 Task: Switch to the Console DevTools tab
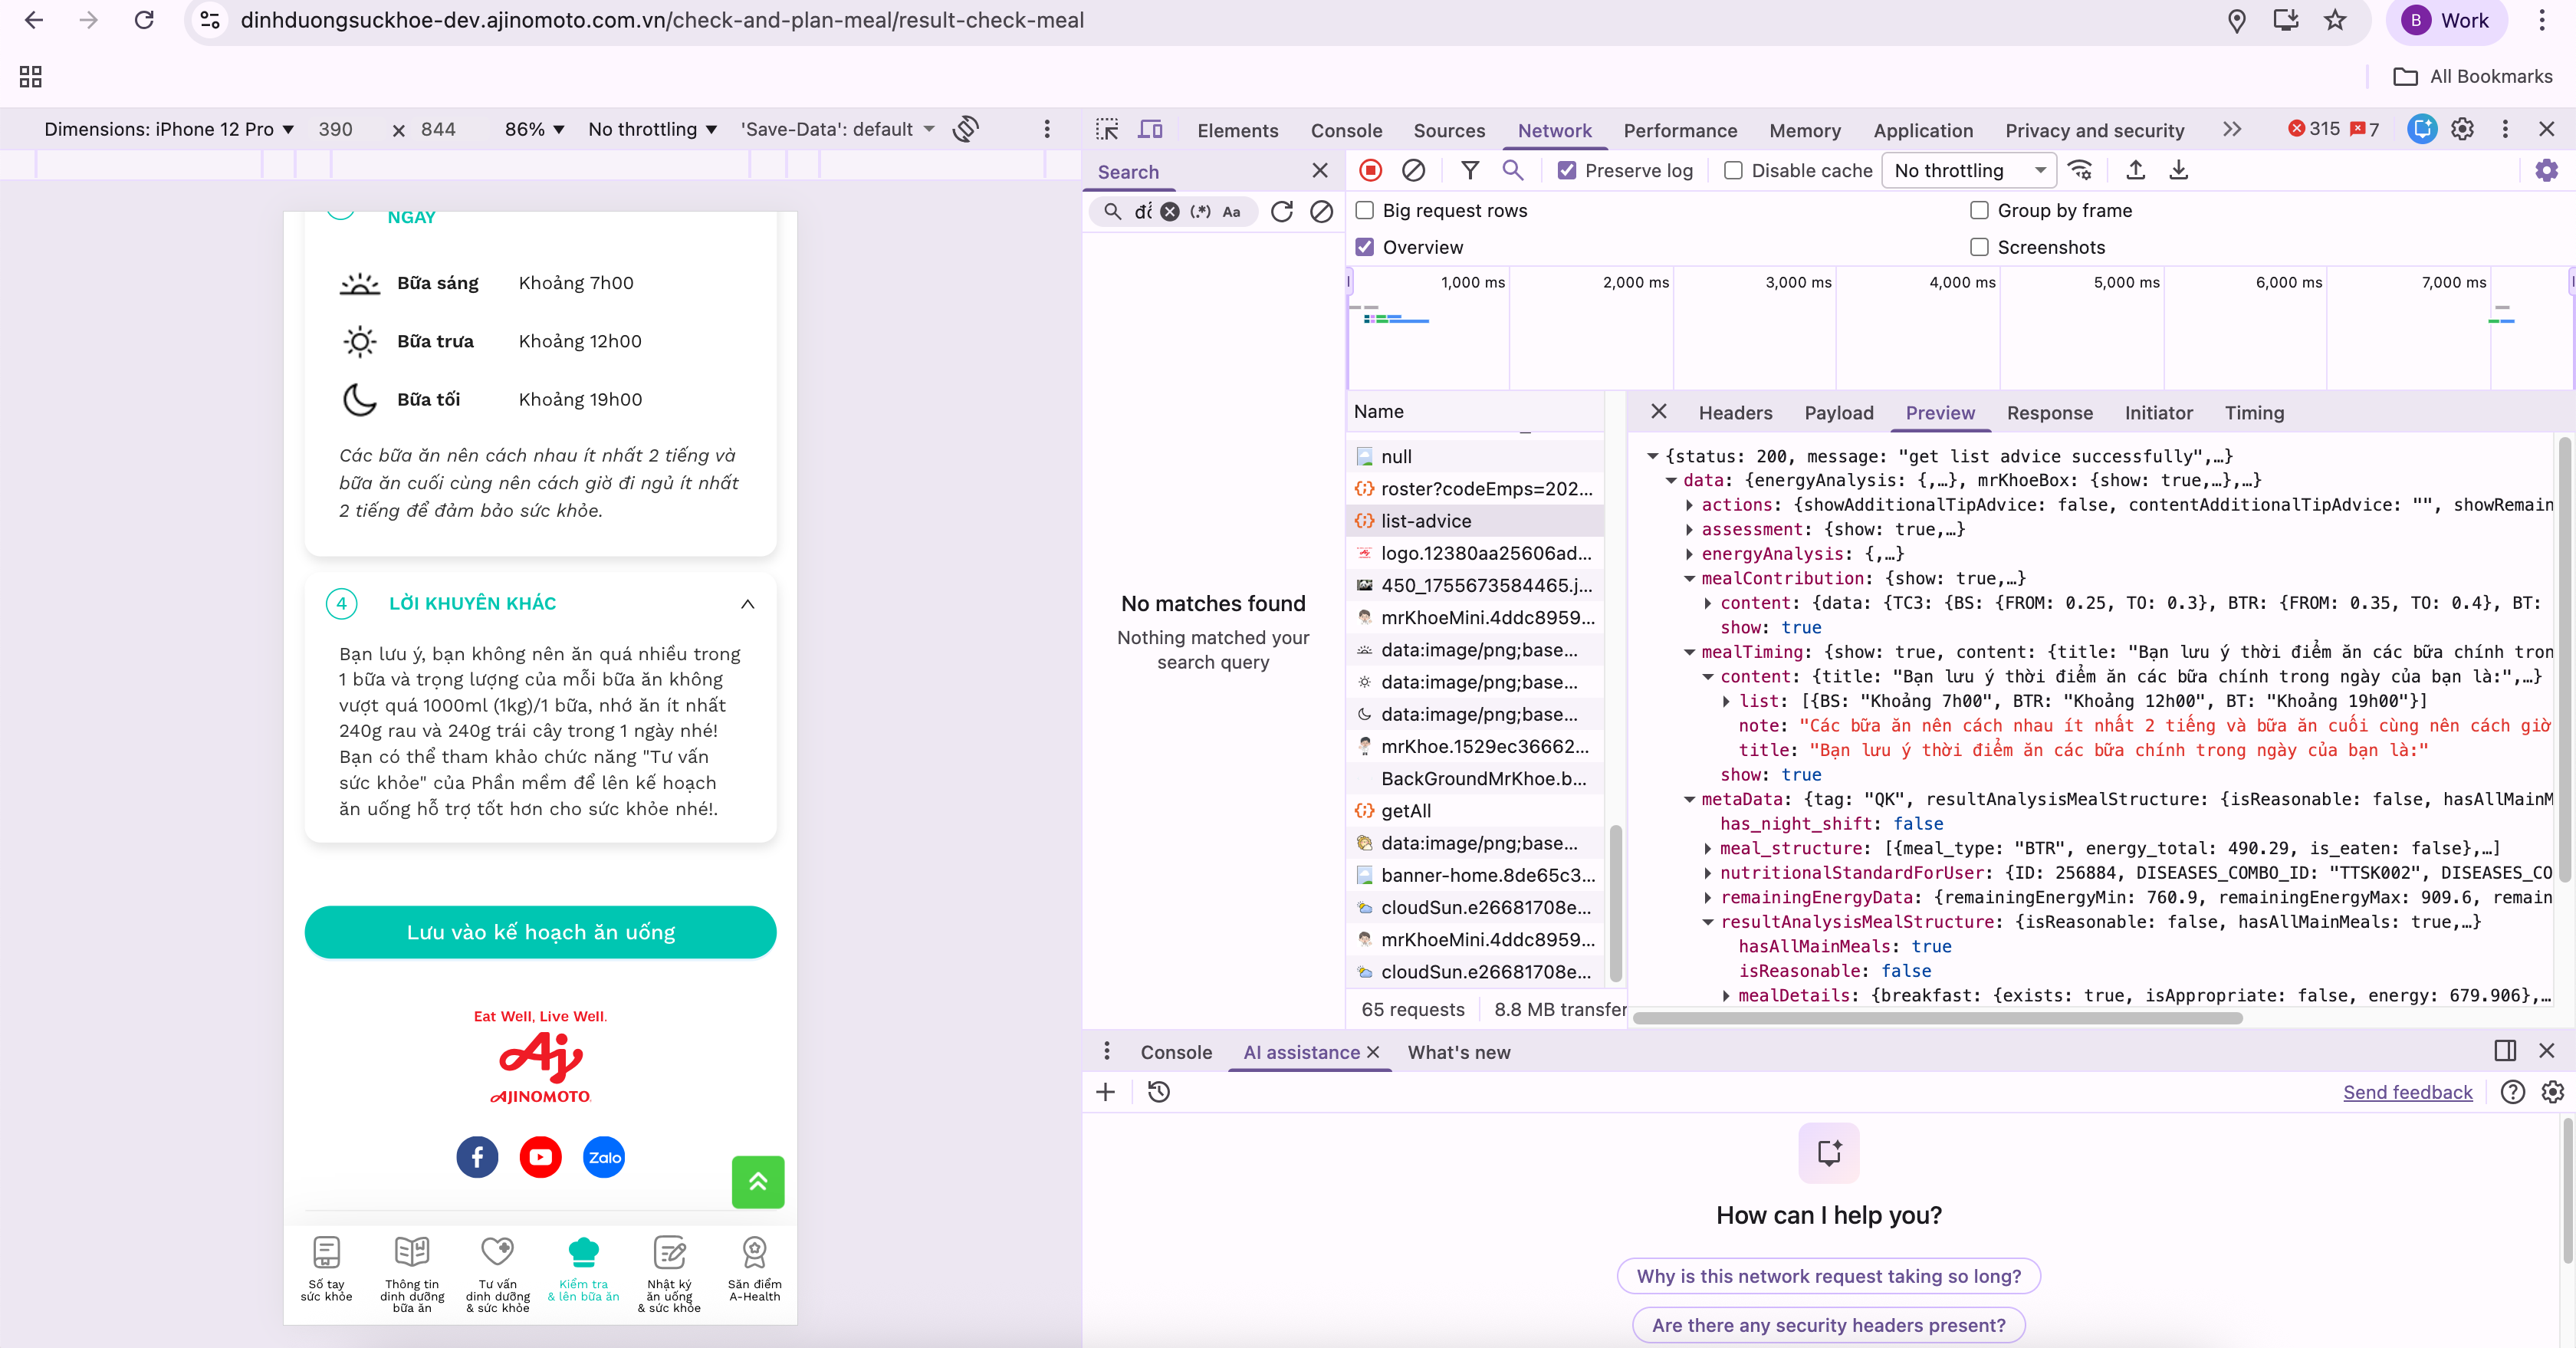[1346, 130]
